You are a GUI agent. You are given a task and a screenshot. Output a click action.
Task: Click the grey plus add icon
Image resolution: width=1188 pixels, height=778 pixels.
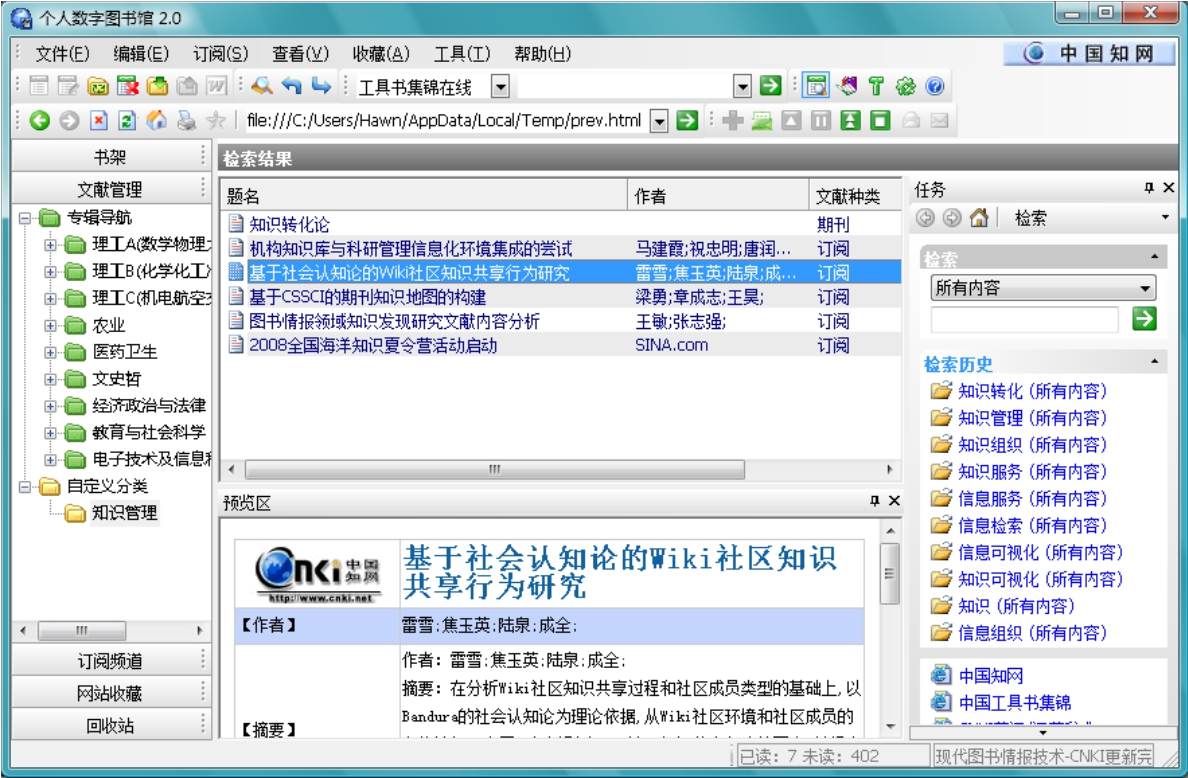[x=733, y=120]
